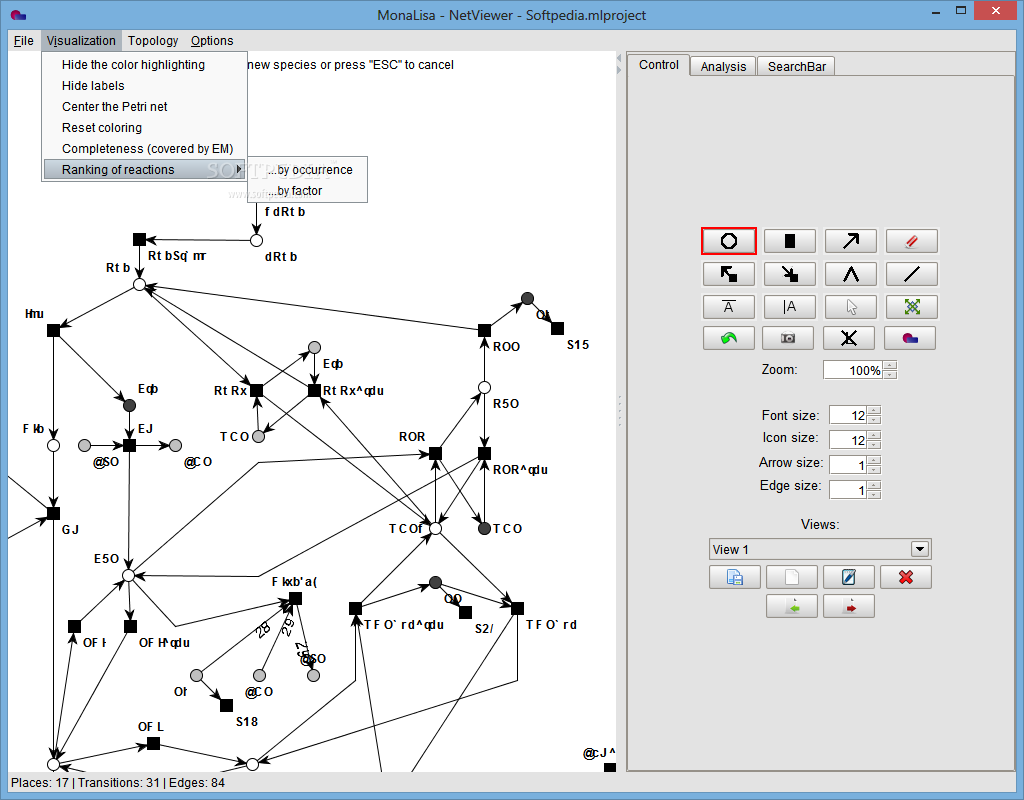
Task: Click the green crossed-arrows fit tool
Action: pos(912,307)
